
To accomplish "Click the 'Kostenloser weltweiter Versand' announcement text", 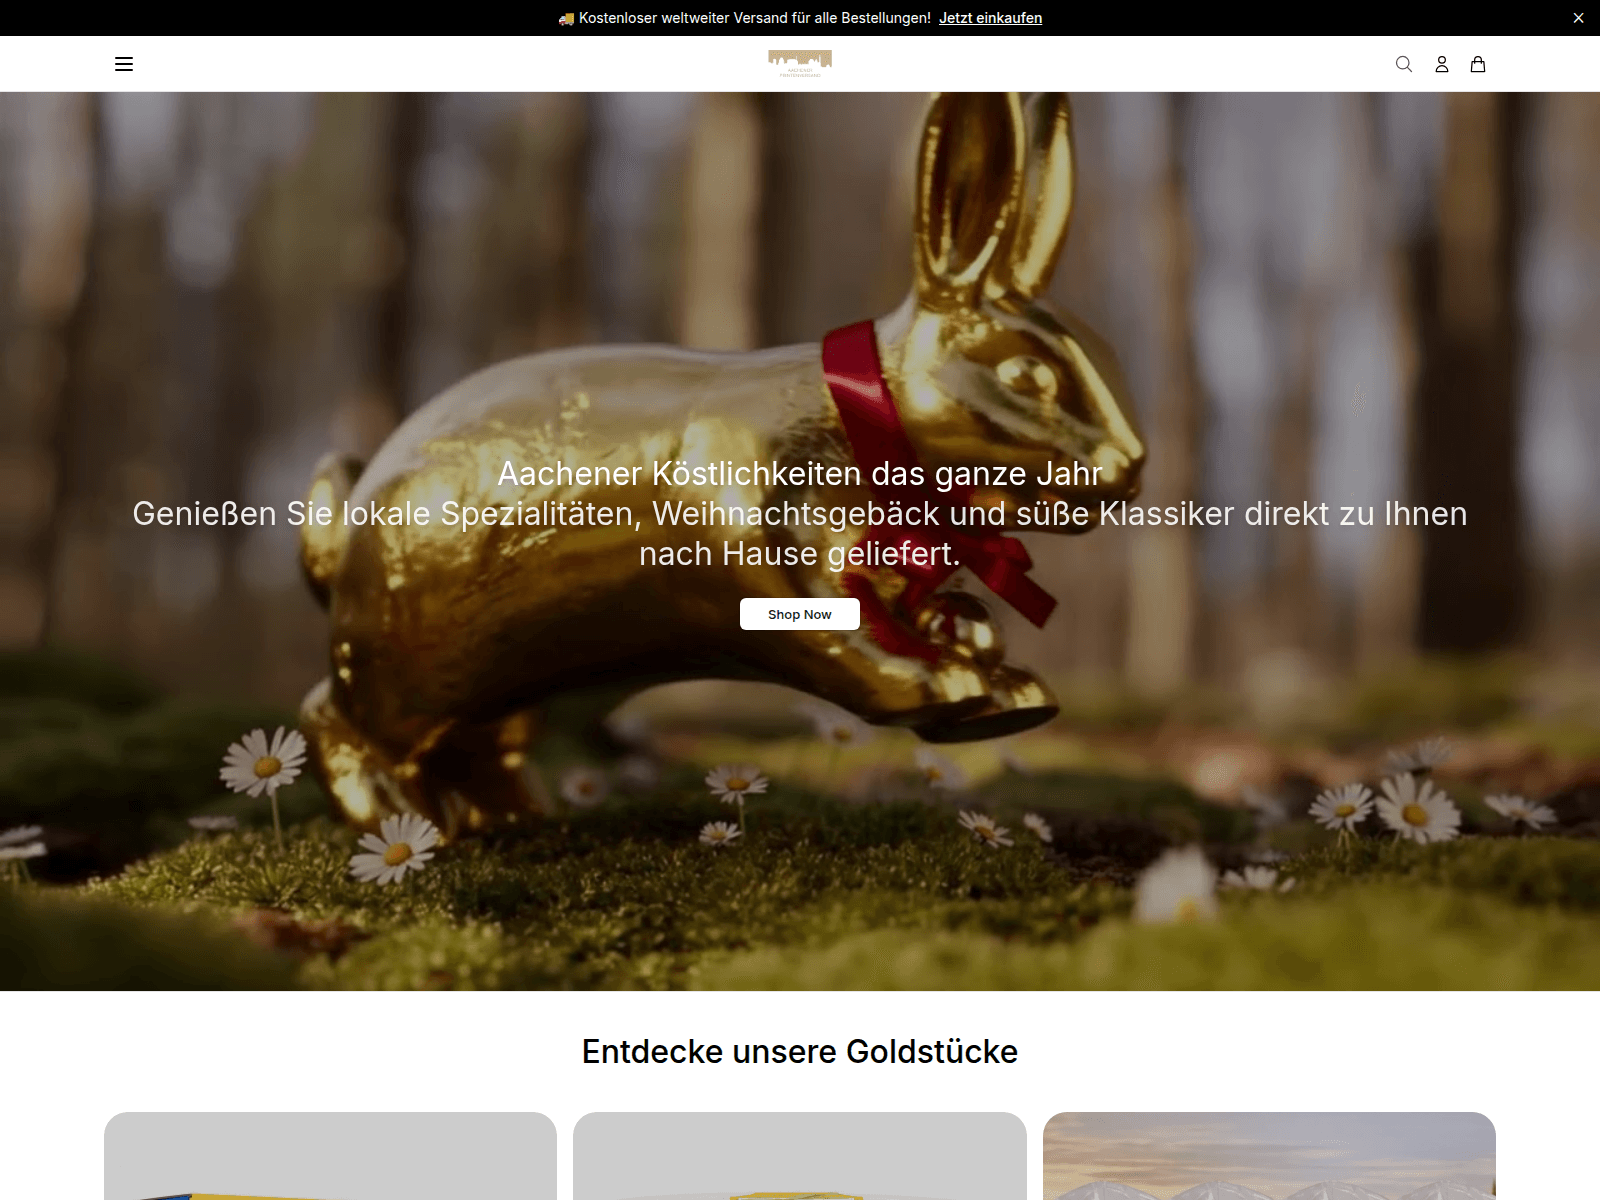I will click(745, 18).
